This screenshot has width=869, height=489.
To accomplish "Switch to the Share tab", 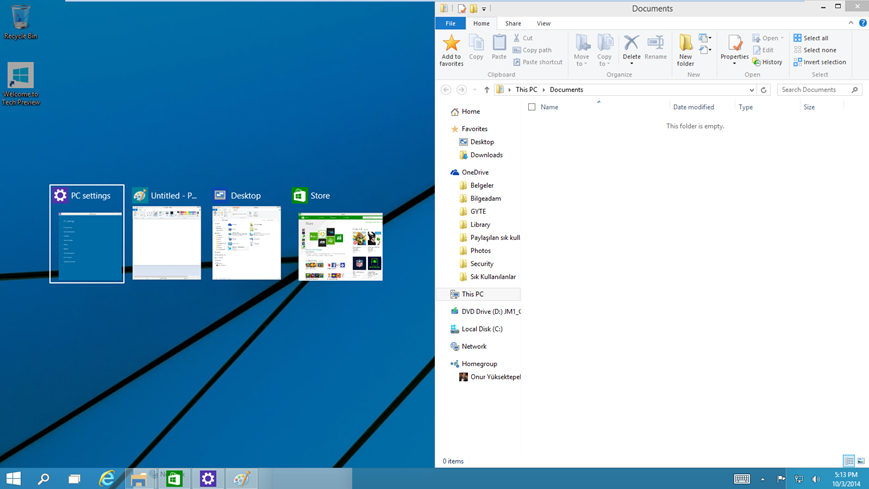I will coord(513,23).
